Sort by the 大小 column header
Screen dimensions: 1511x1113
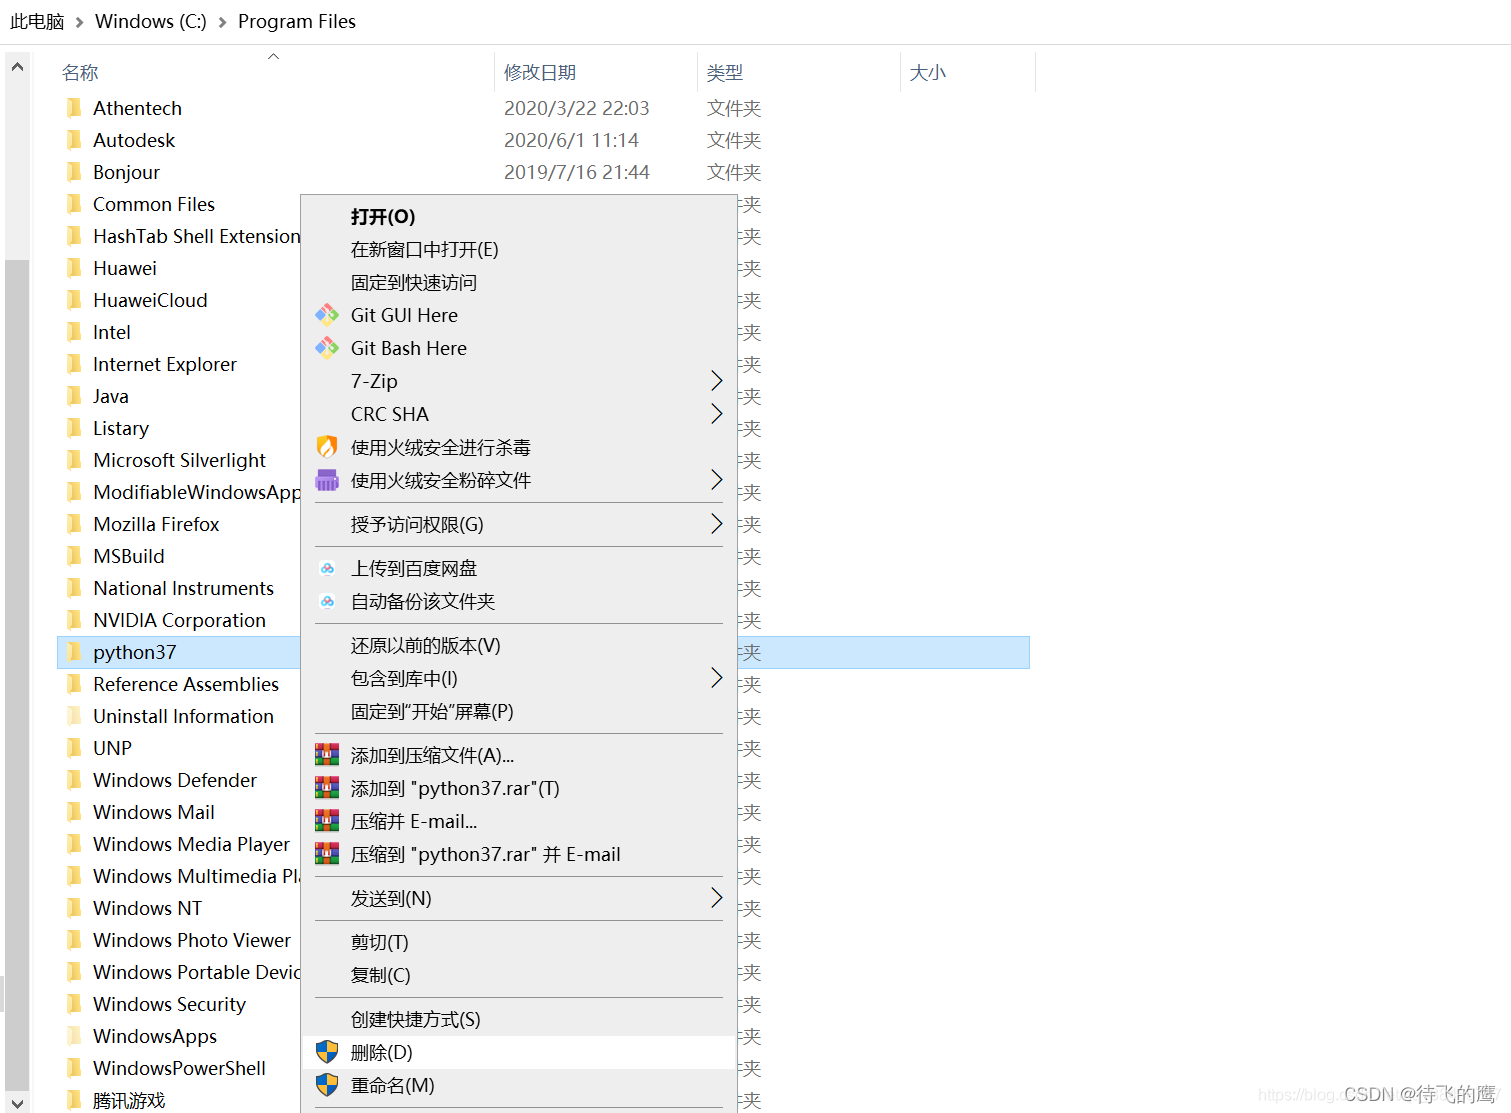click(x=968, y=72)
